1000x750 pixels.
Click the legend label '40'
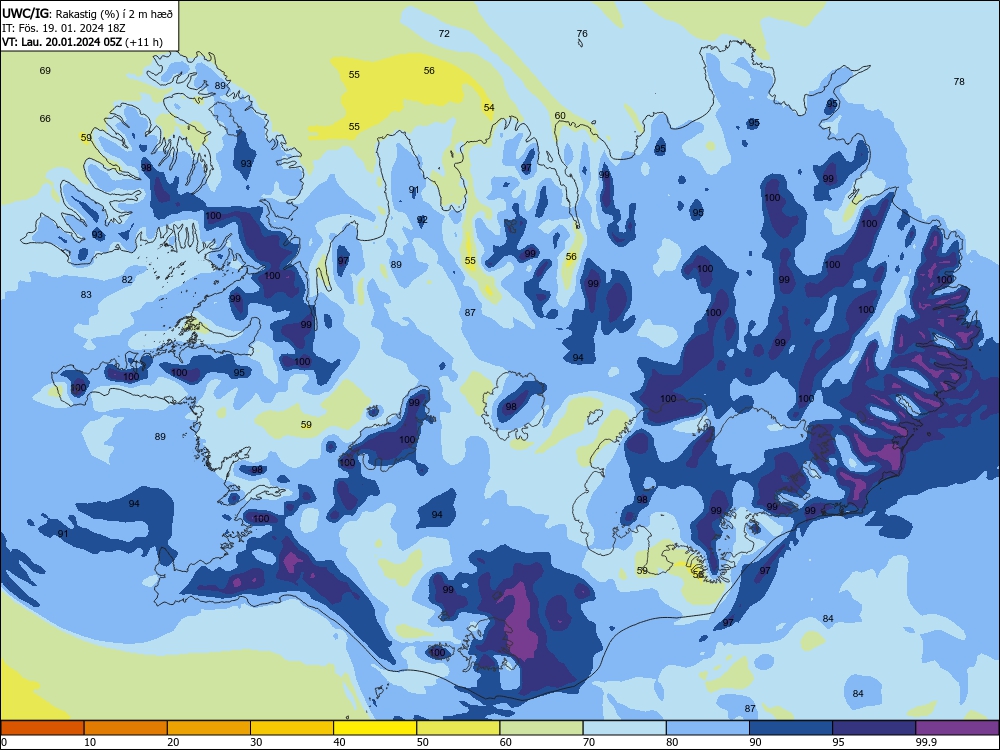coord(339,742)
